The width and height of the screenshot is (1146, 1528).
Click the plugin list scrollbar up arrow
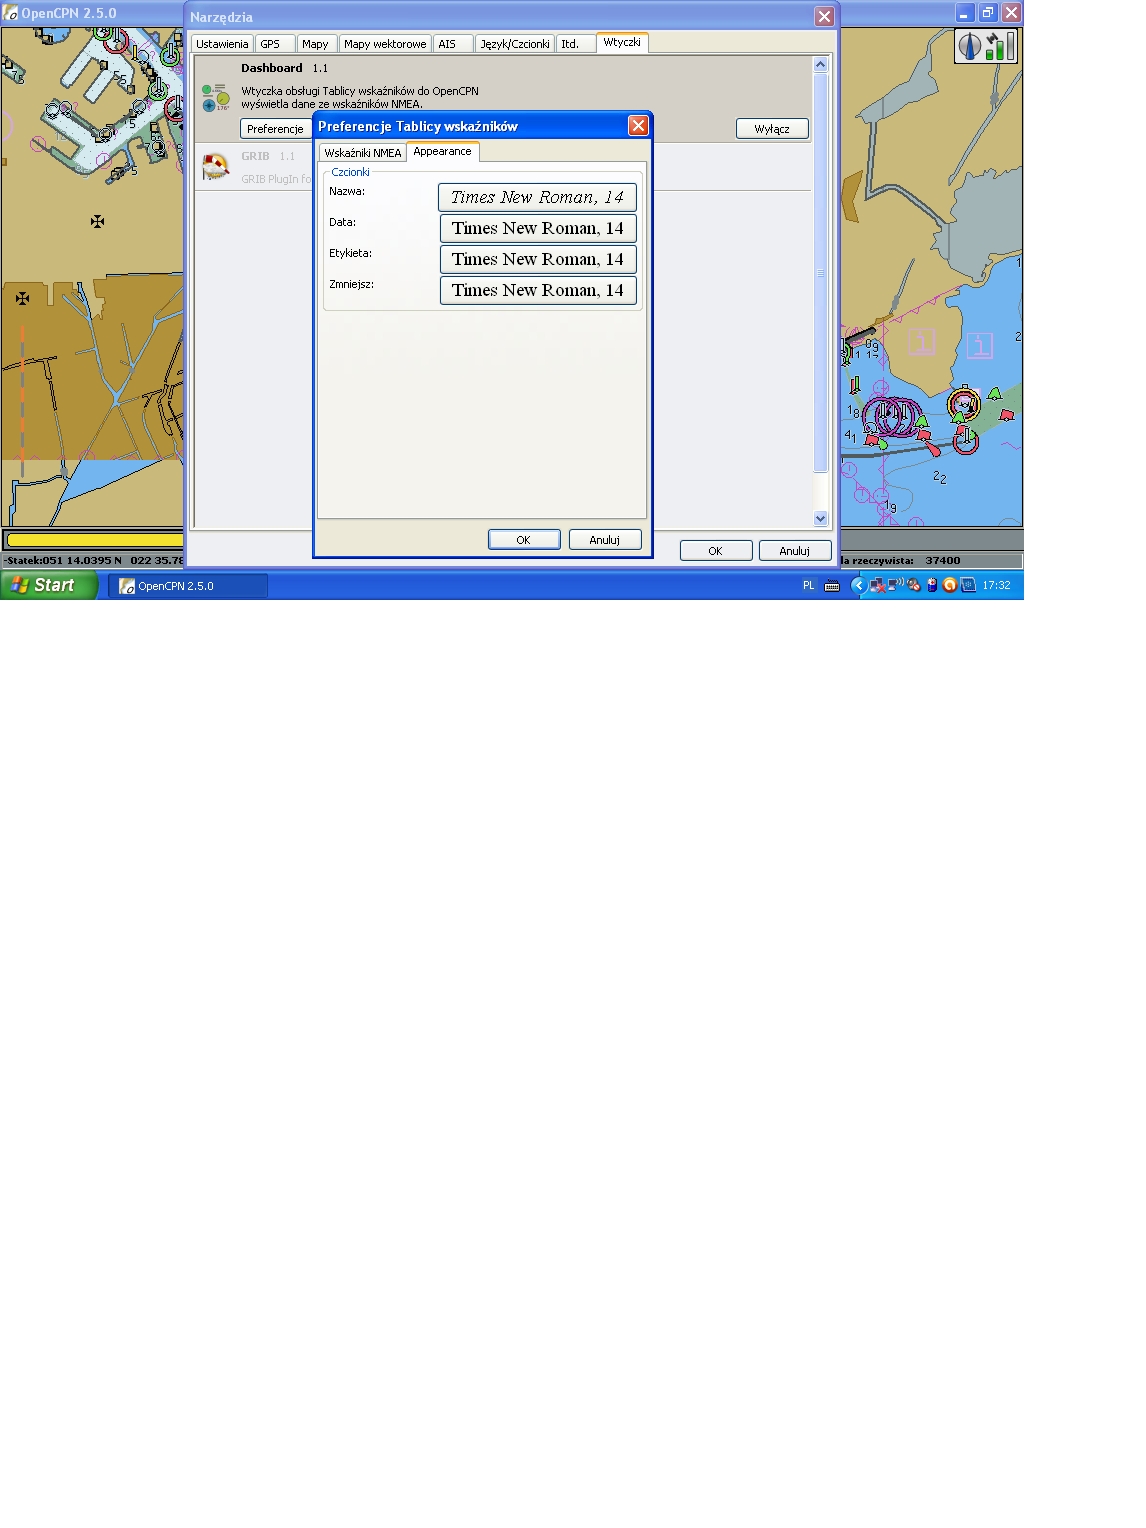[x=821, y=65]
